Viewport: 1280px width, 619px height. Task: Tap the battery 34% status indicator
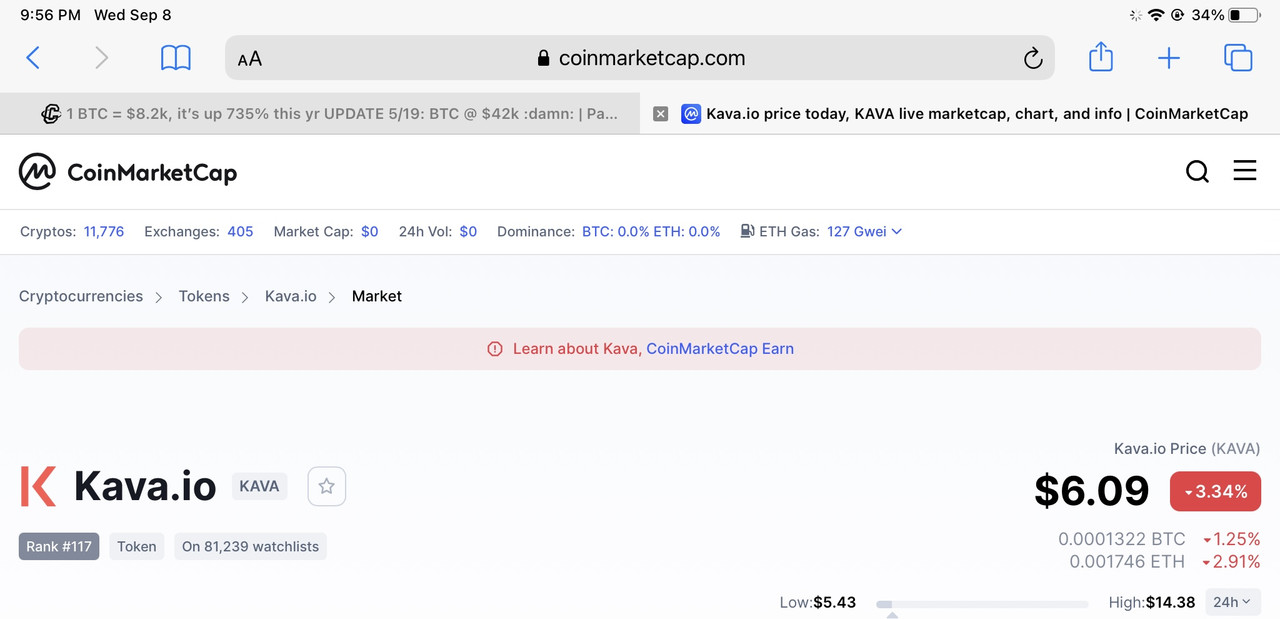click(x=1226, y=15)
